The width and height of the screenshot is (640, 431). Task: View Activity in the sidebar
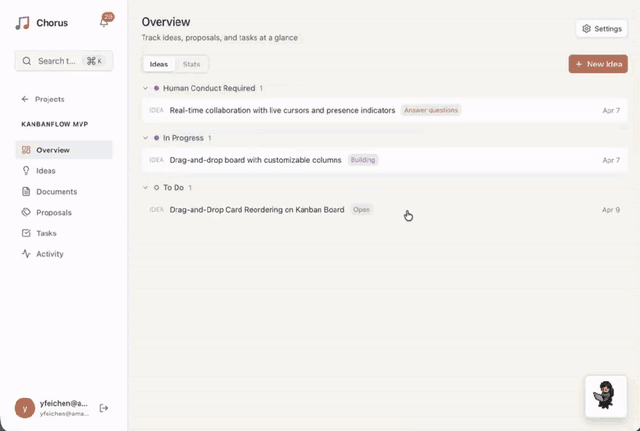click(x=49, y=254)
